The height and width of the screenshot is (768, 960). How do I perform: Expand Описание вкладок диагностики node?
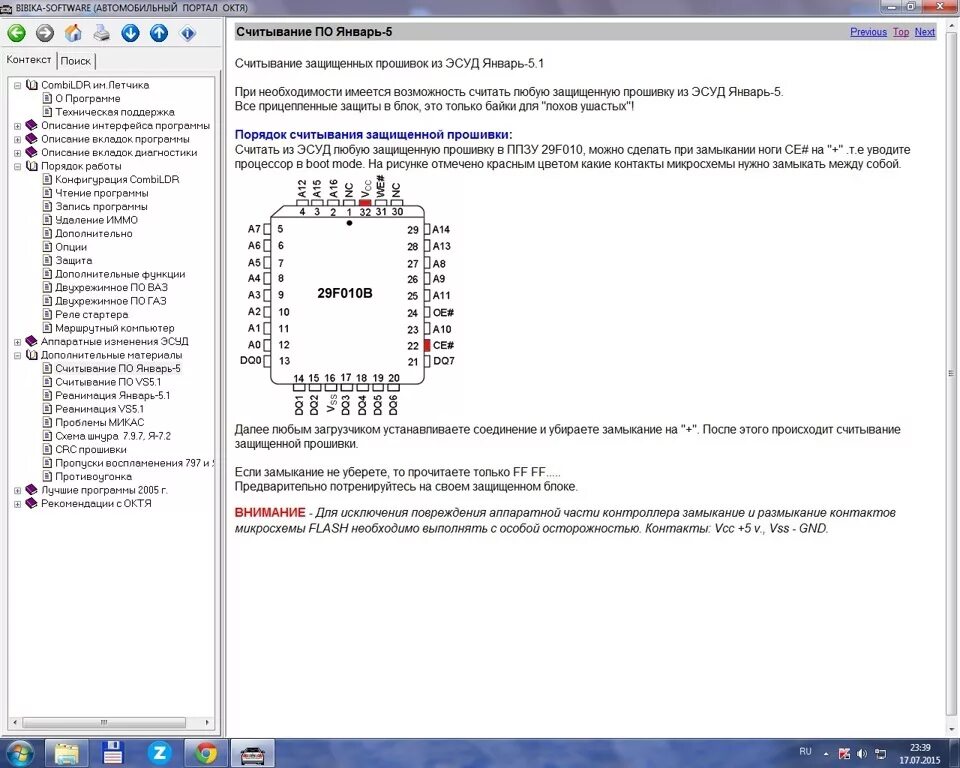pos(17,152)
